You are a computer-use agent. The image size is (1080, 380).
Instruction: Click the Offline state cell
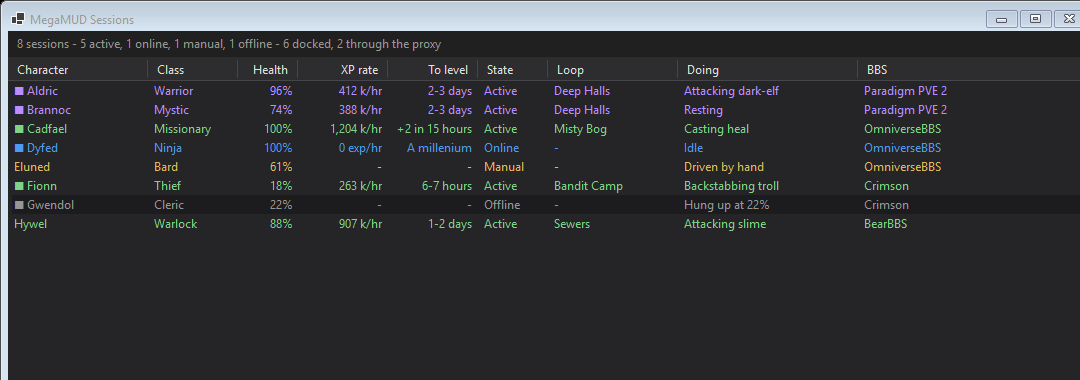click(x=502, y=205)
